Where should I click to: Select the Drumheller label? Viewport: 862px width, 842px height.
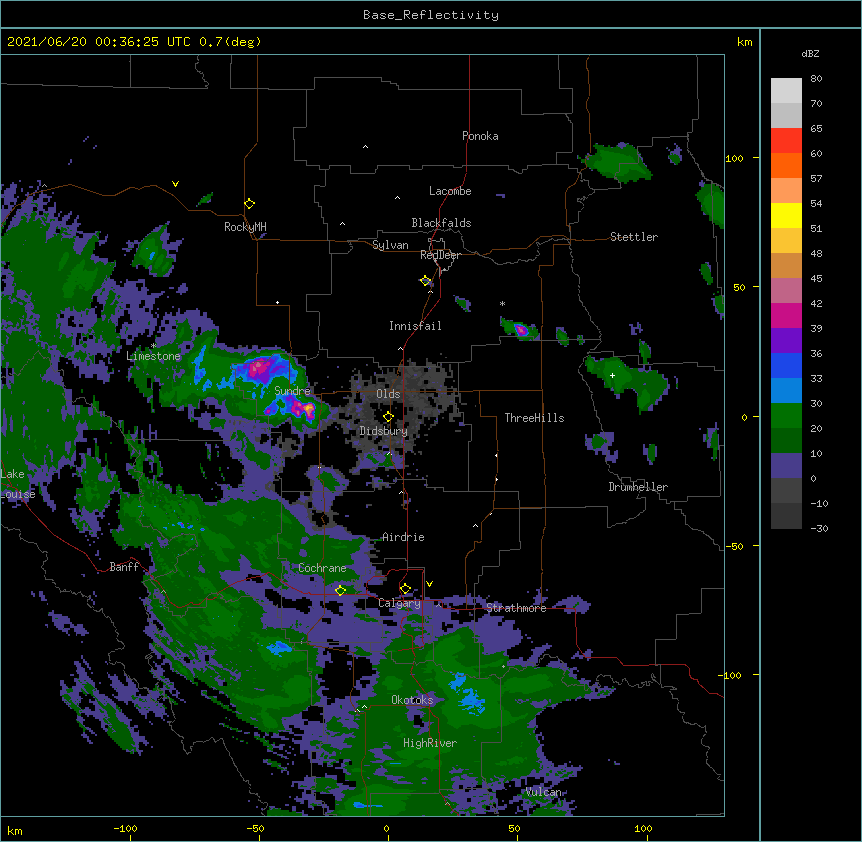point(638,487)
